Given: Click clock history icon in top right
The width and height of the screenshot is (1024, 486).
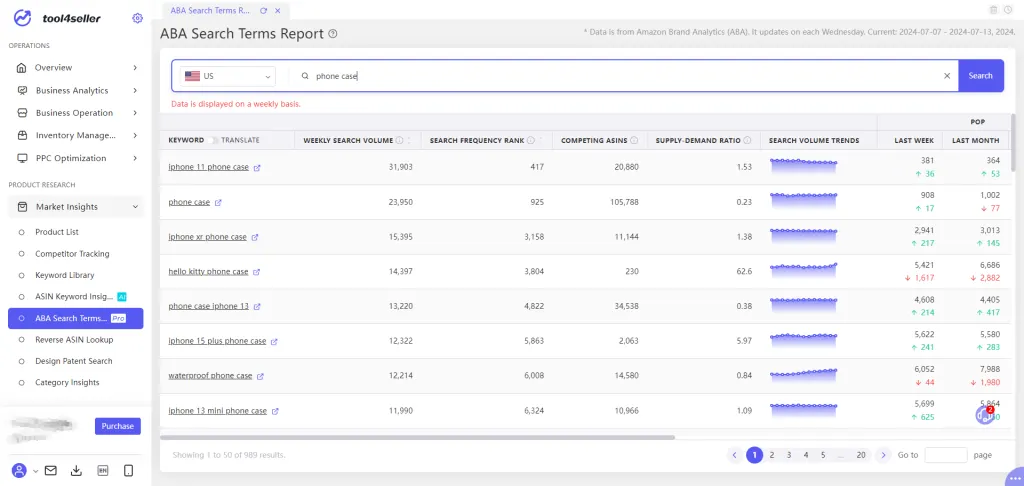Looking at the screenshot, I should pyautogui.click(x=1008, y=10).
